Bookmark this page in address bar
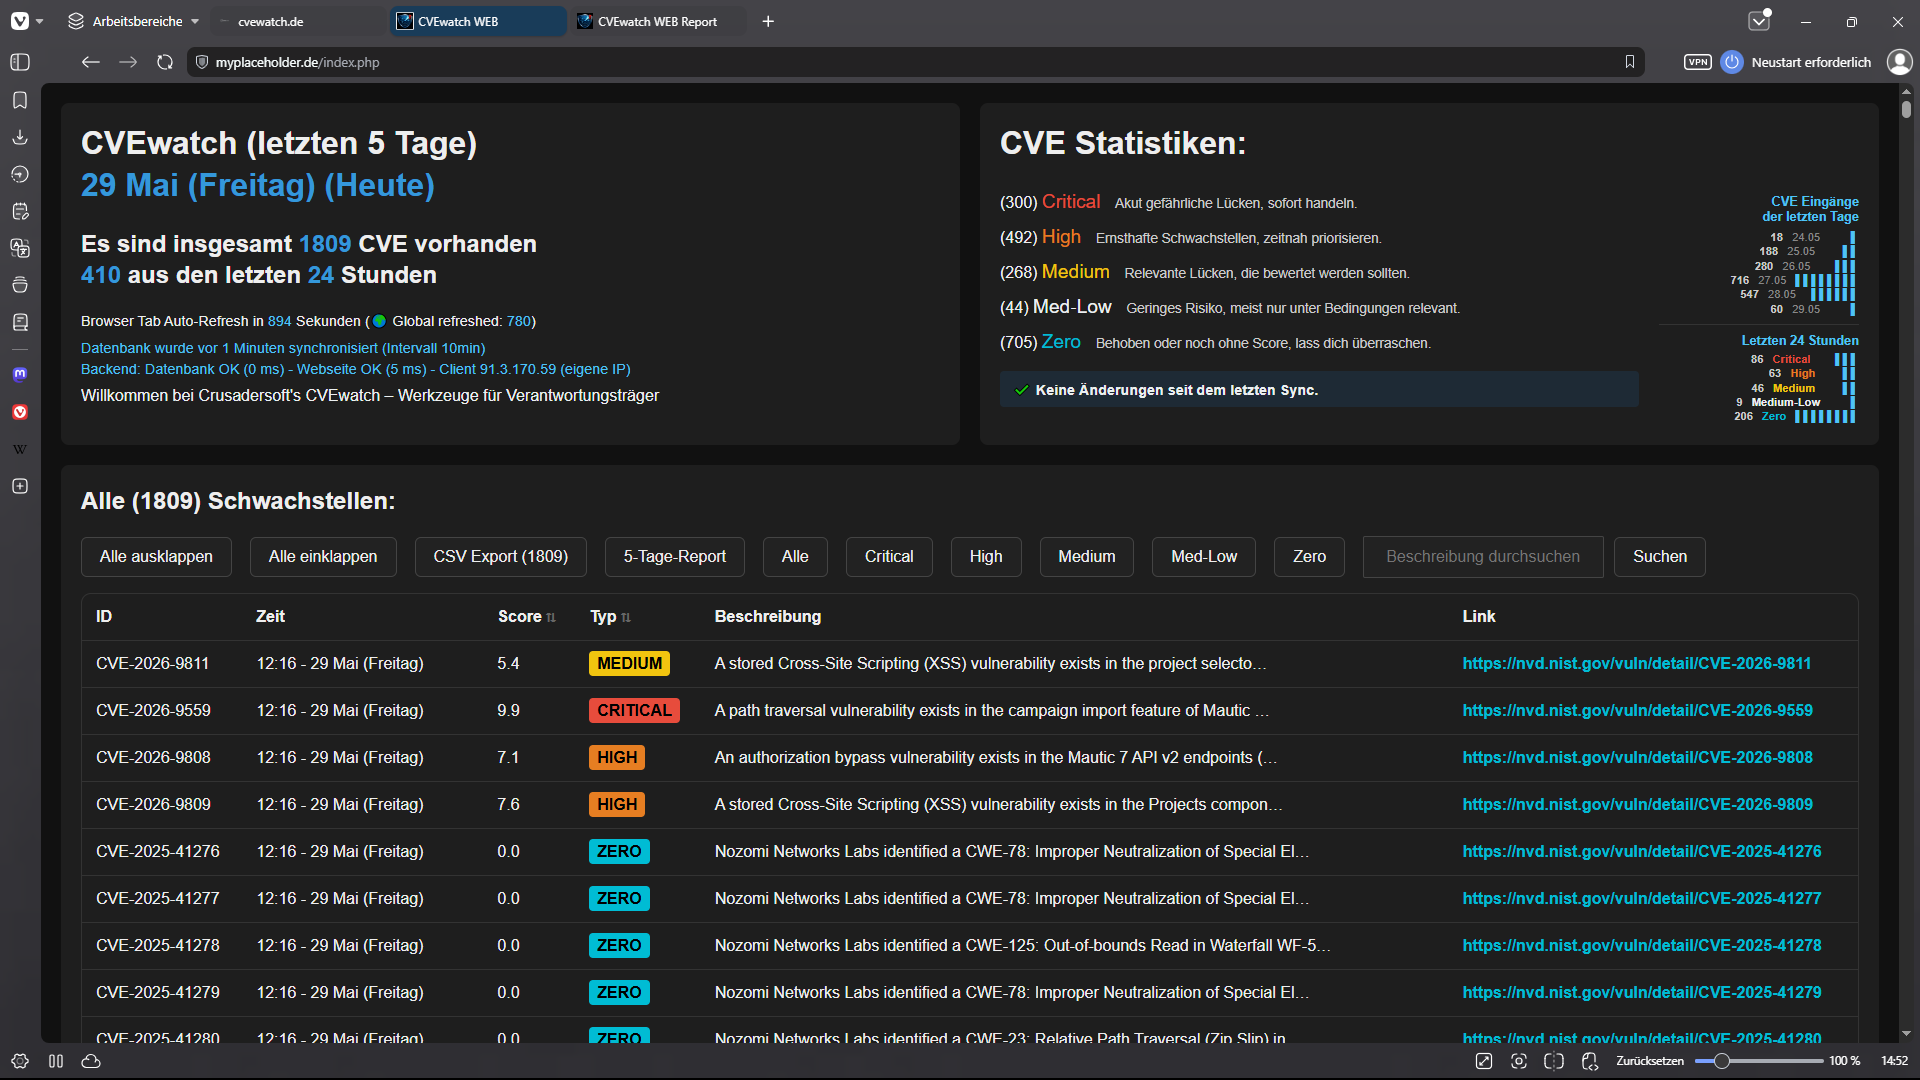This screenshot has width=1920, height=1080. [1630, 62]
